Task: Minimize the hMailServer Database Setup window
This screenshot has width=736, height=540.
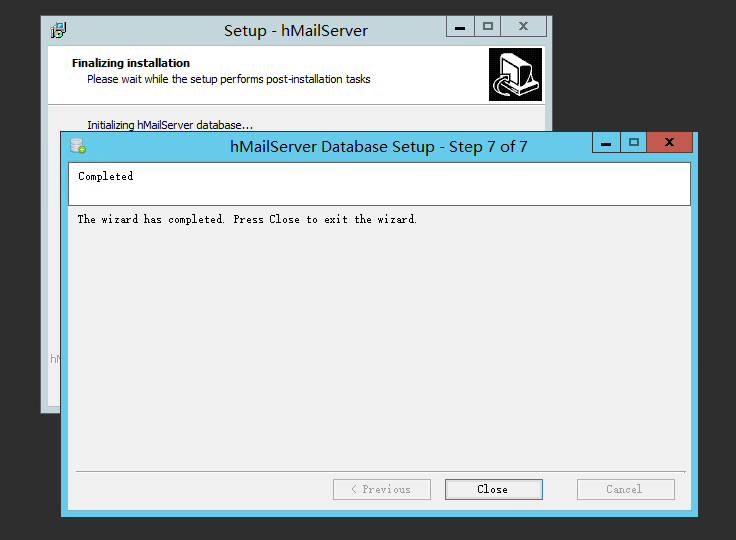Action: (x=606, y=142)
